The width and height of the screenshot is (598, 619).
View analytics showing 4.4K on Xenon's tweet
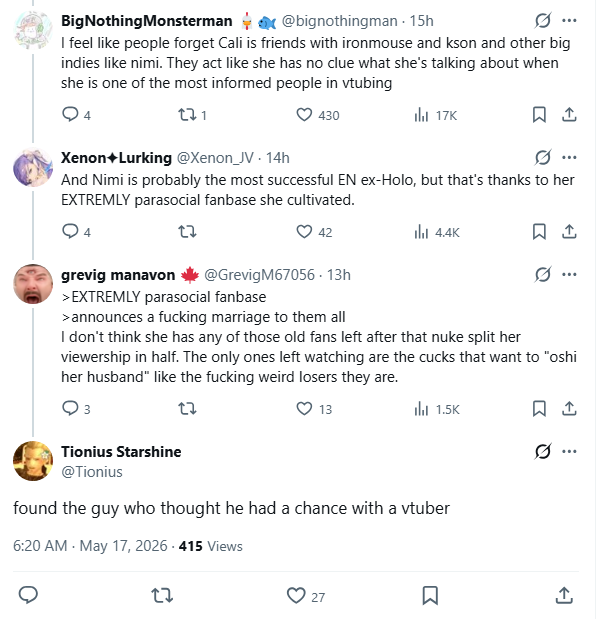[437, 232]
